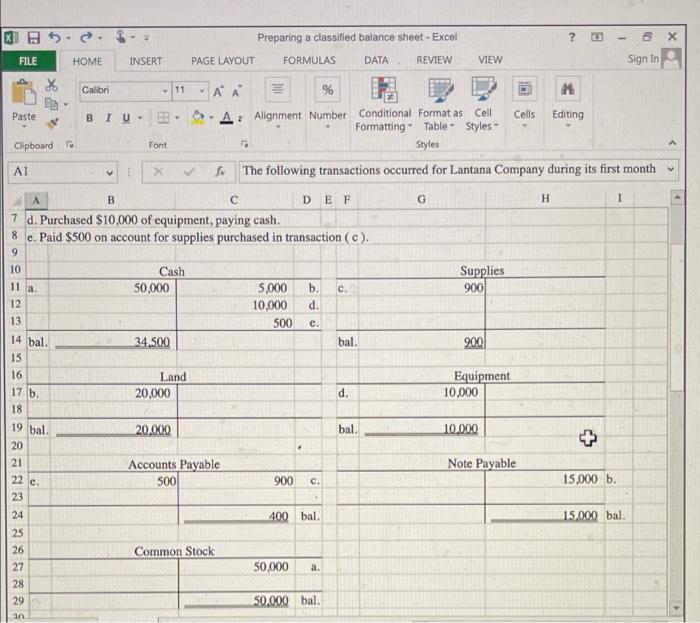Increase font size with large A icon
This screenshot has height=623, width=700.
point(218,92)
